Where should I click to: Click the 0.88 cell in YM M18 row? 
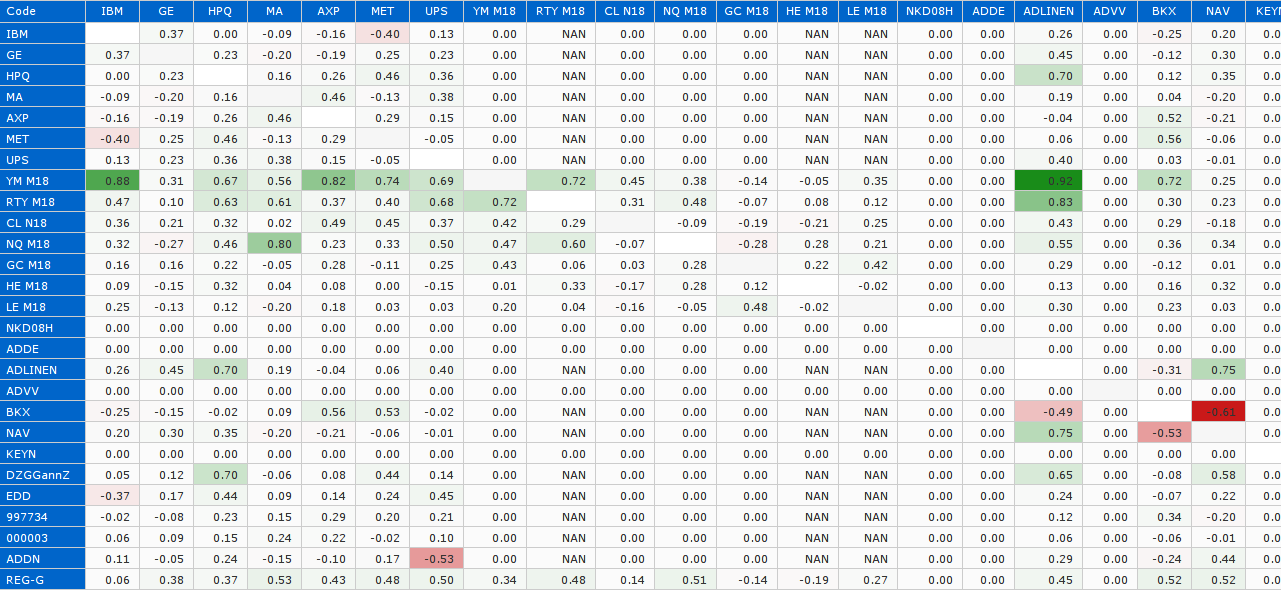point(112,181)
